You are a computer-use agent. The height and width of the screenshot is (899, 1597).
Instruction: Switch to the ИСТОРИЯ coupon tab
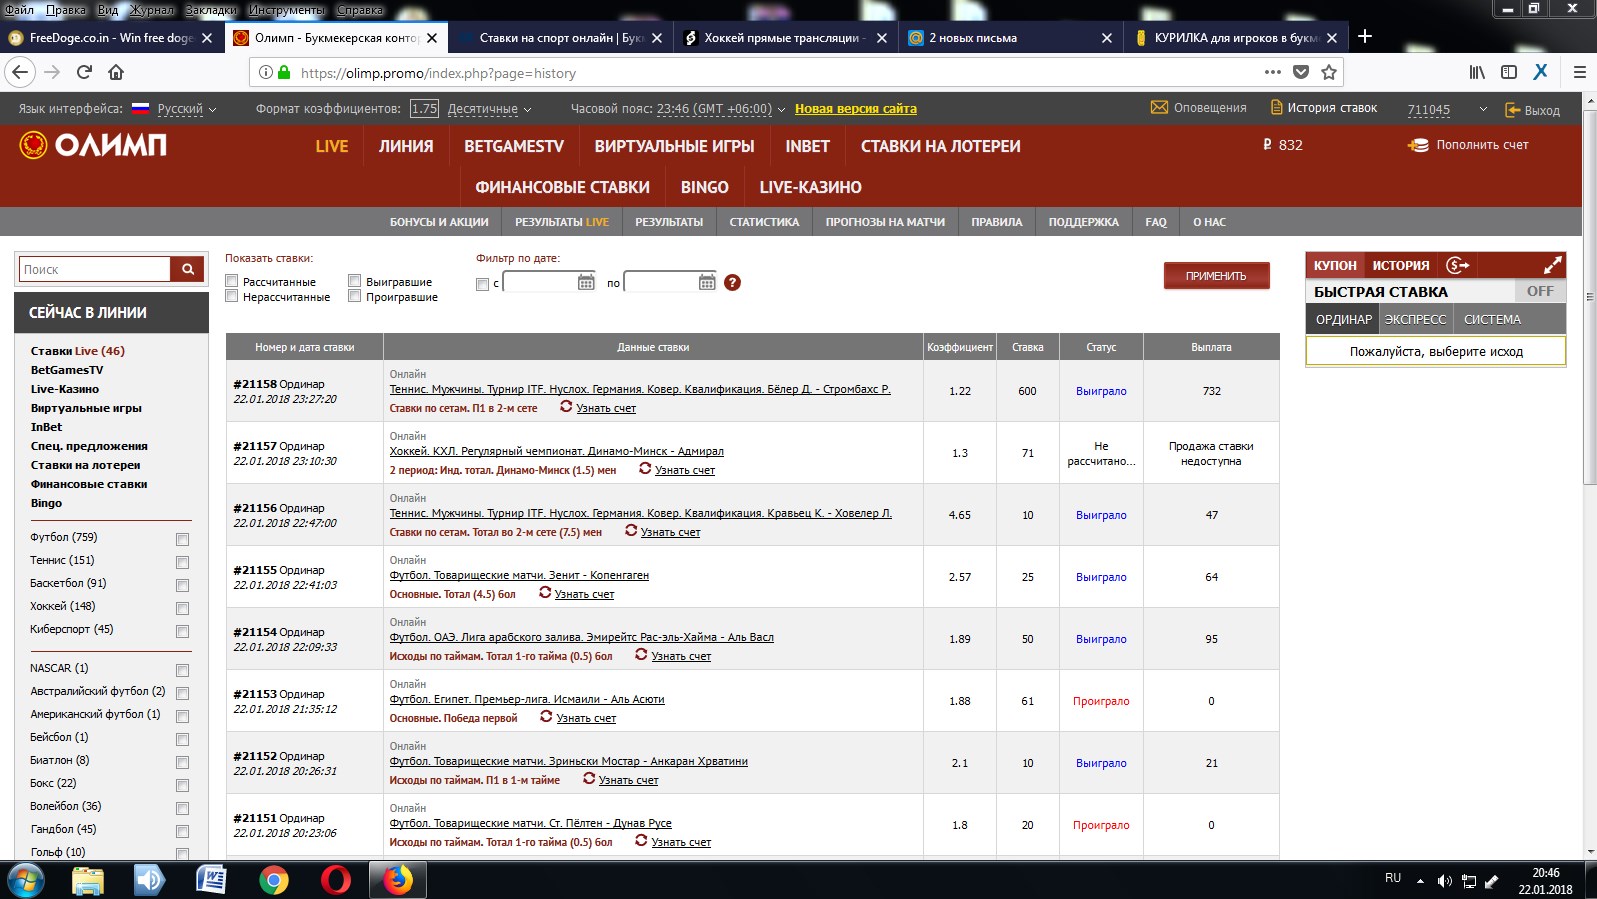pyautogui.click(x=1401, y=265)
